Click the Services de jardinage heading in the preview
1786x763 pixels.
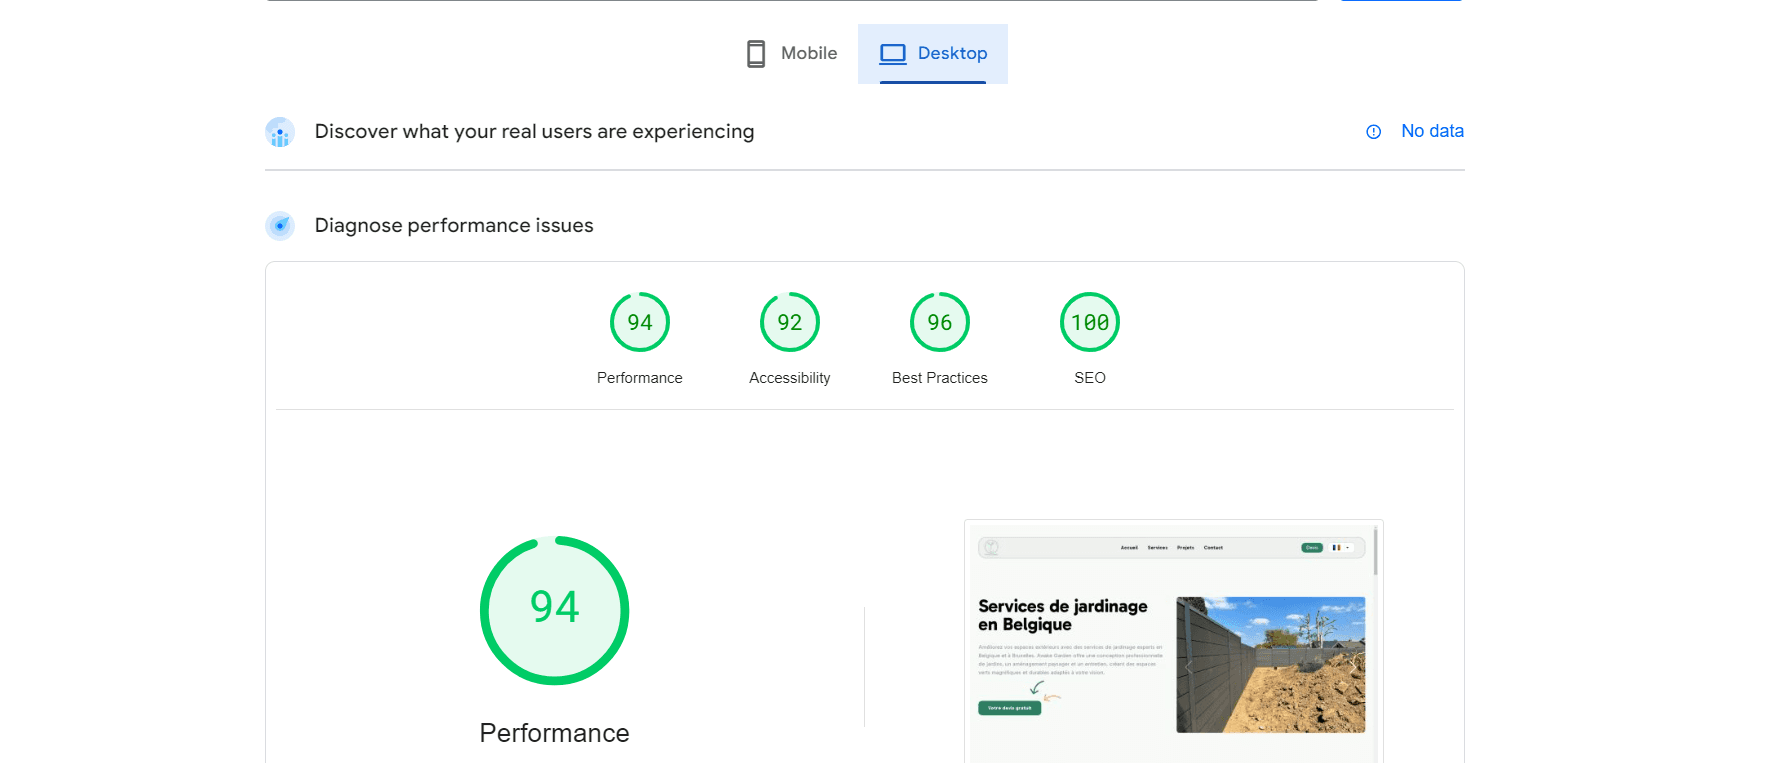(1062, 615)
